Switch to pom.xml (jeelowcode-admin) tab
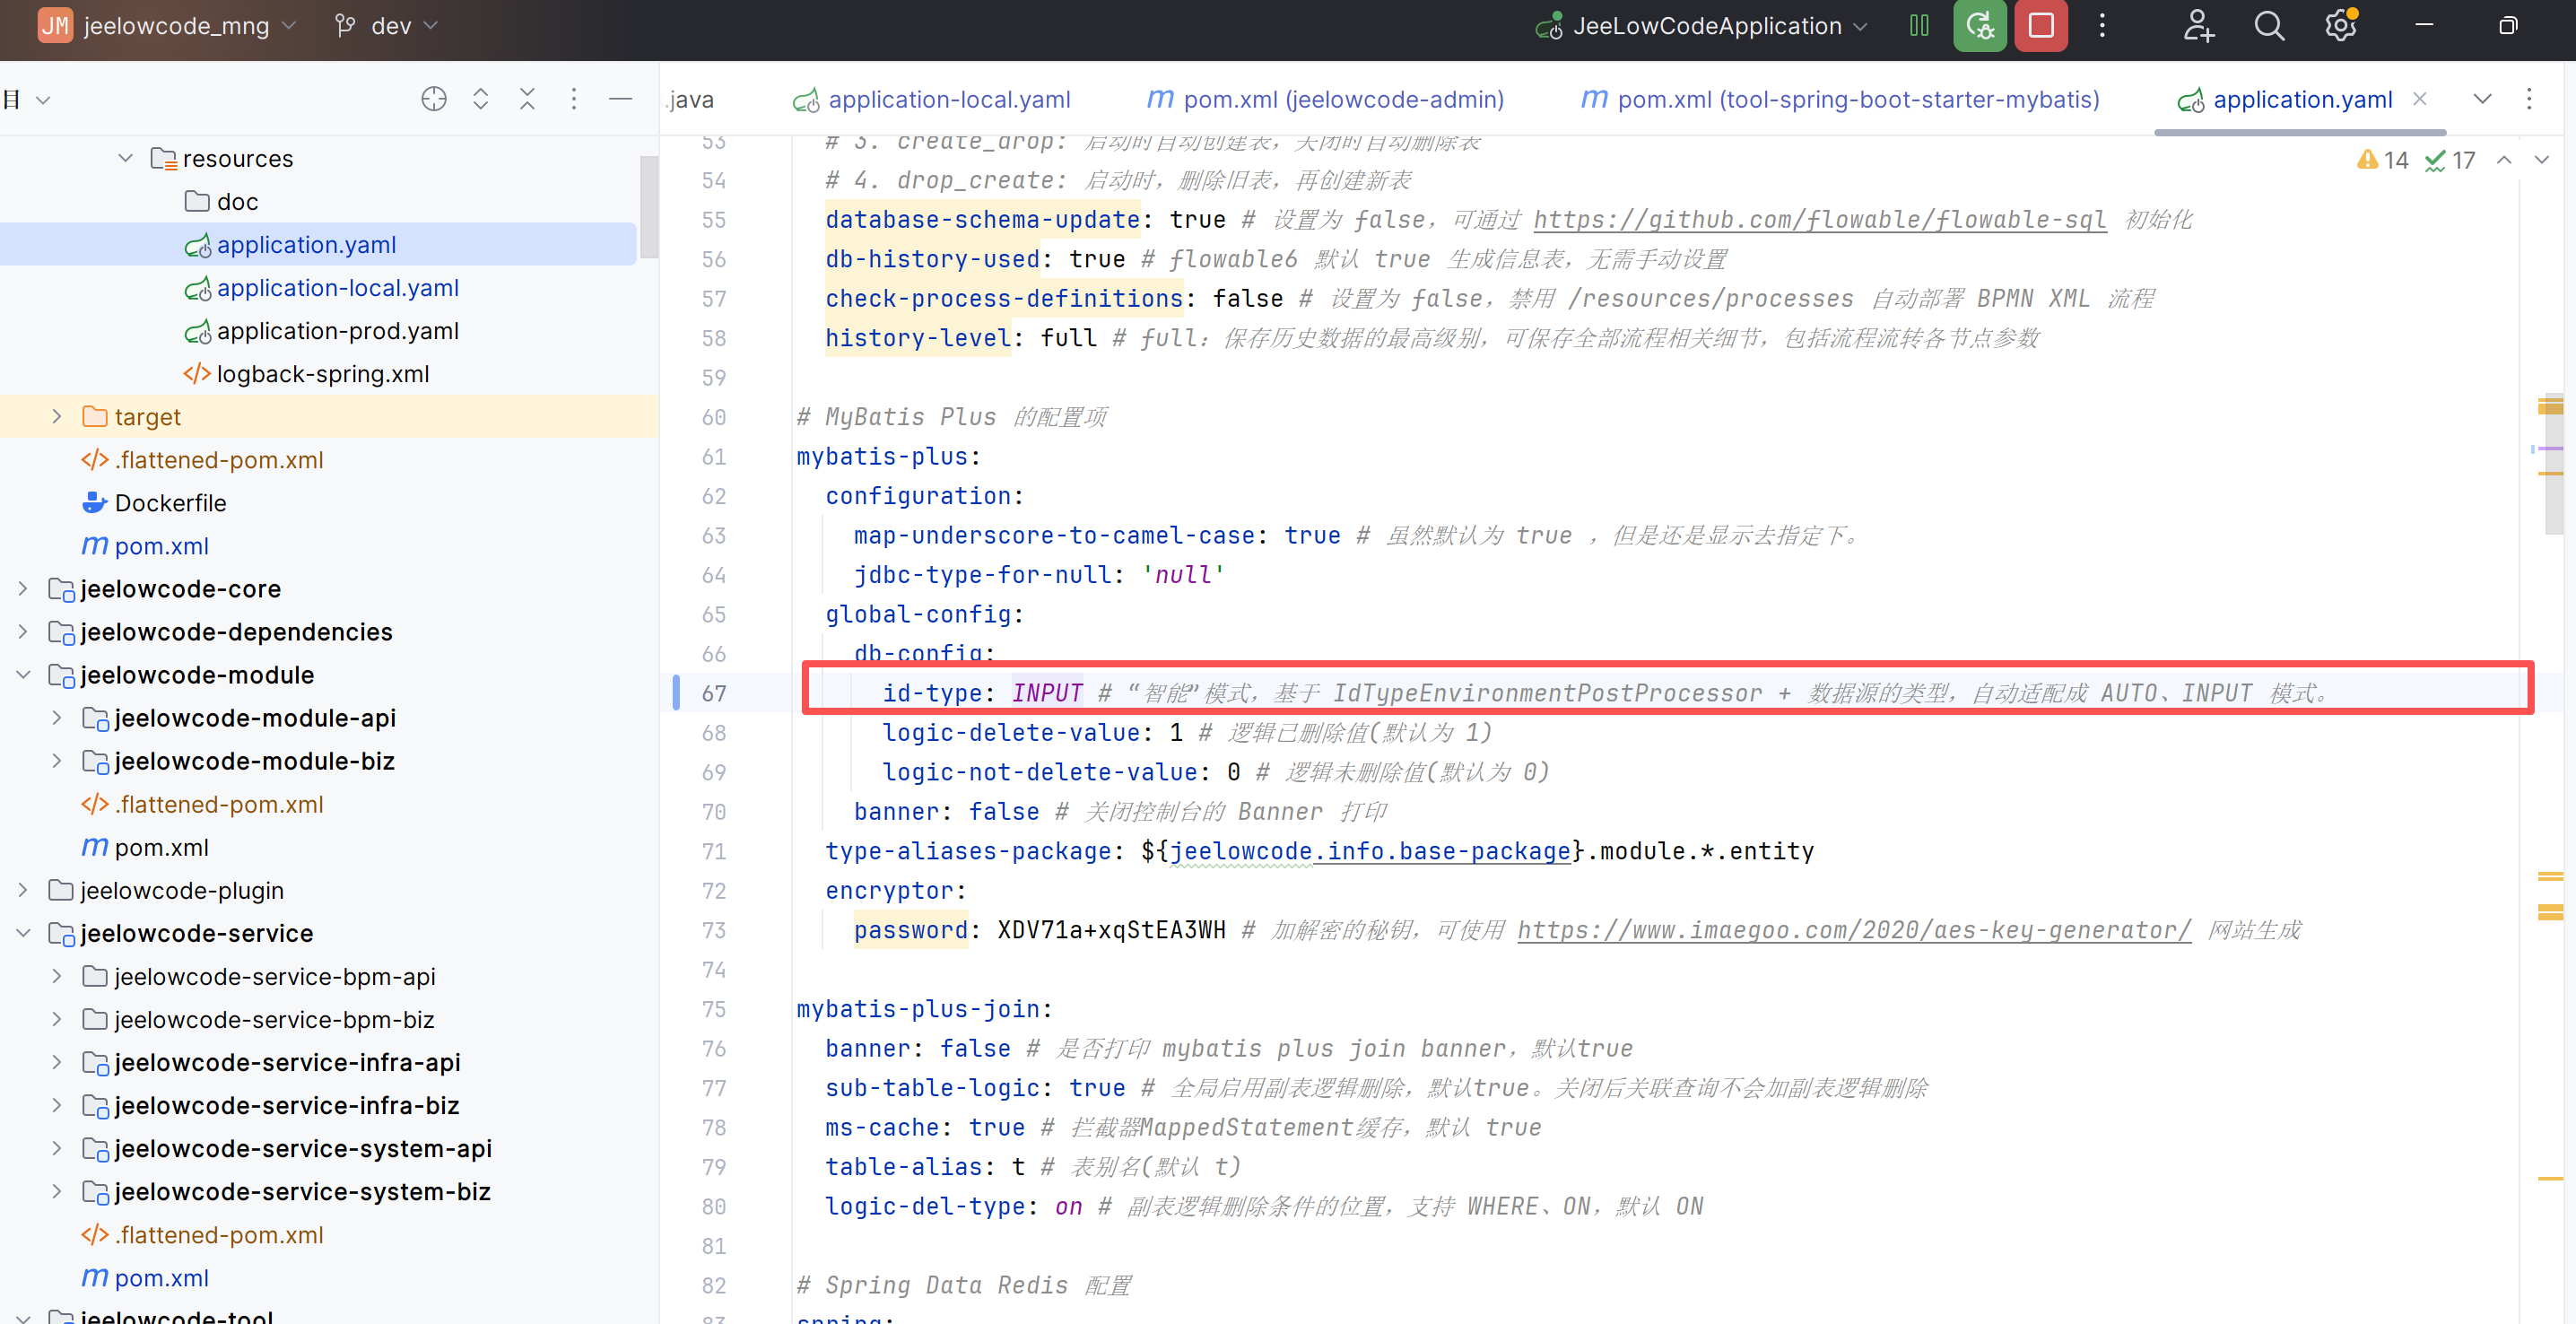Image resolution: width=2576 pixels, height=1324 pixels. pyautogui.click(x=1342, y=100)
